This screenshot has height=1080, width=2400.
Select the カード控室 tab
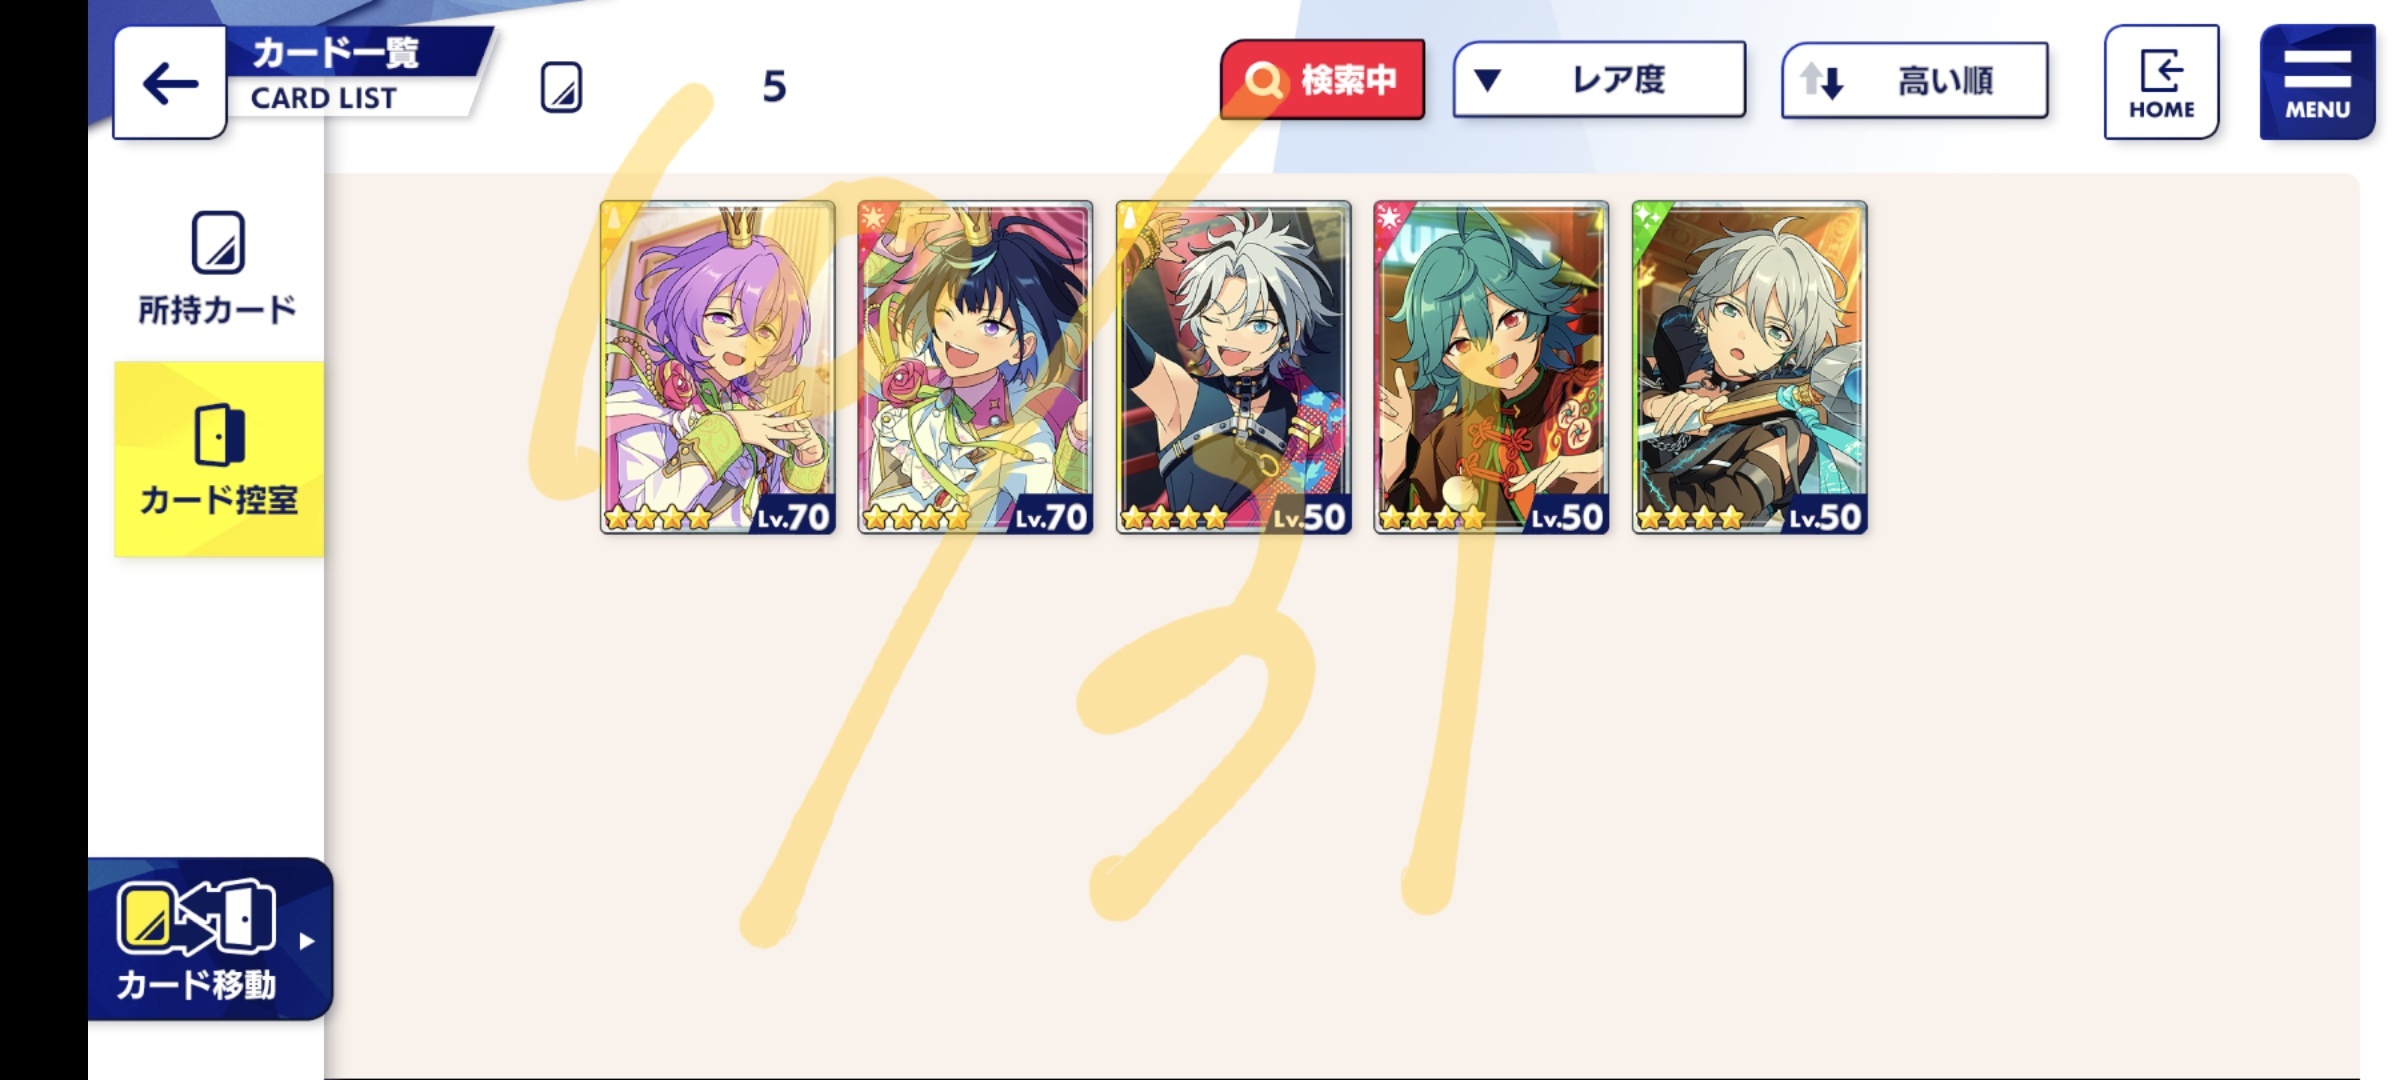[219, 459]
